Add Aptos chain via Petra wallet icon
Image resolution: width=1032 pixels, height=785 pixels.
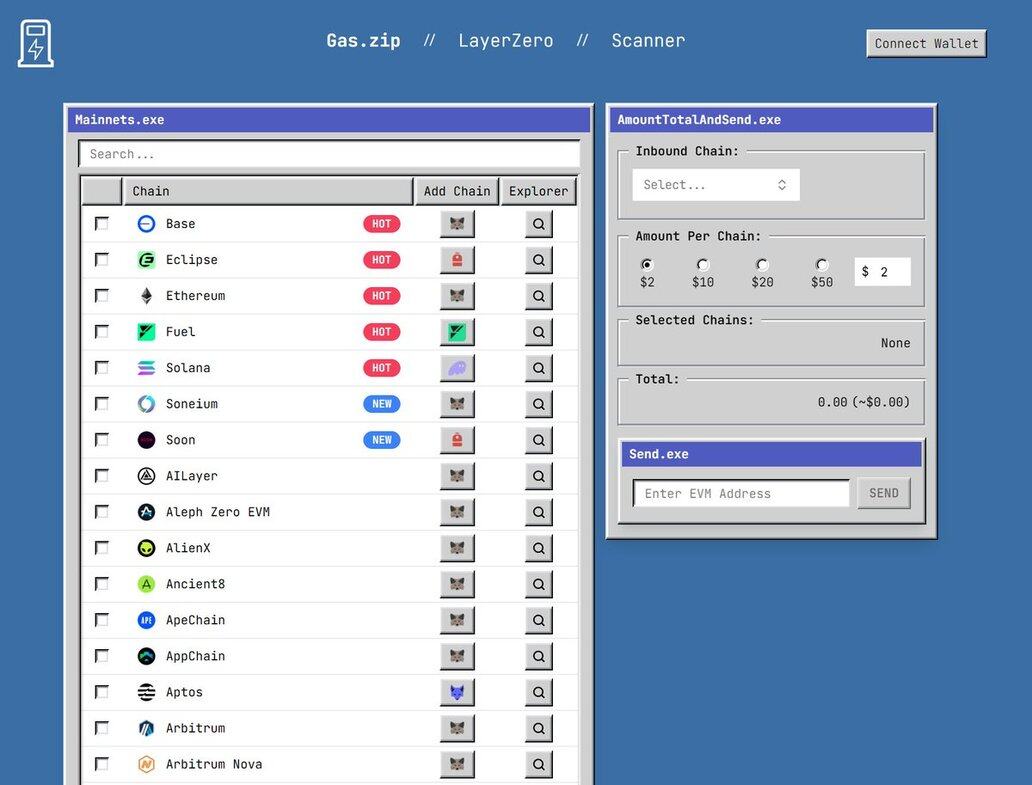457,692
